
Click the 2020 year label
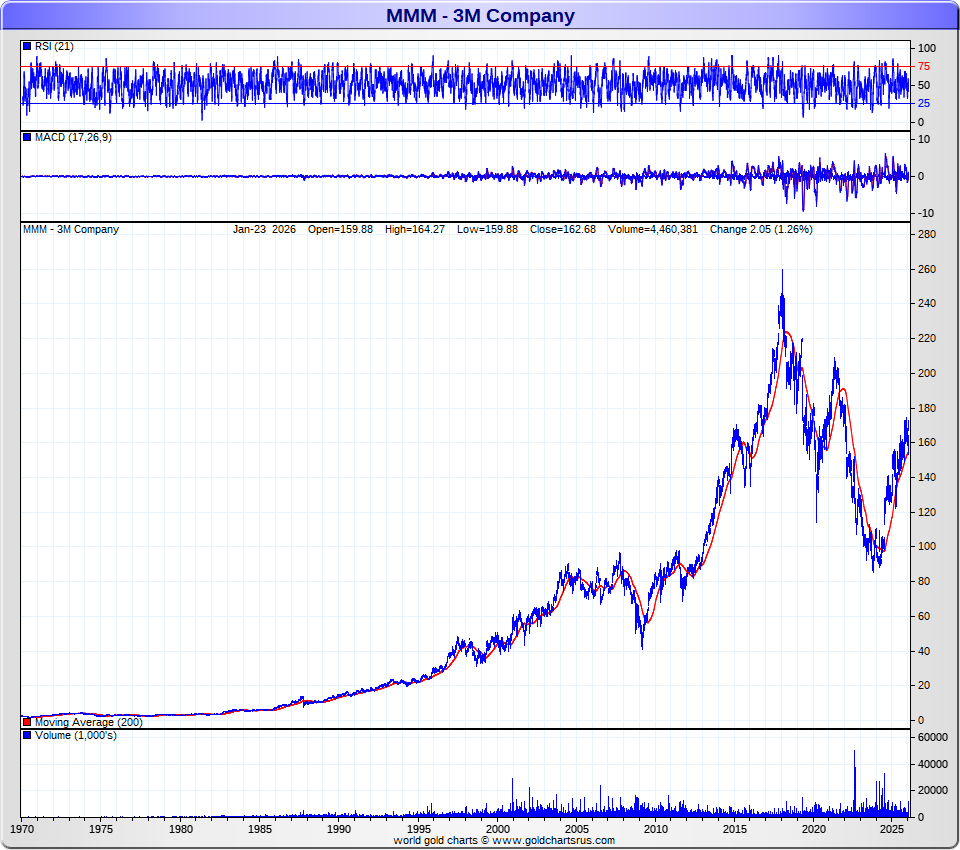coord(814,829)
